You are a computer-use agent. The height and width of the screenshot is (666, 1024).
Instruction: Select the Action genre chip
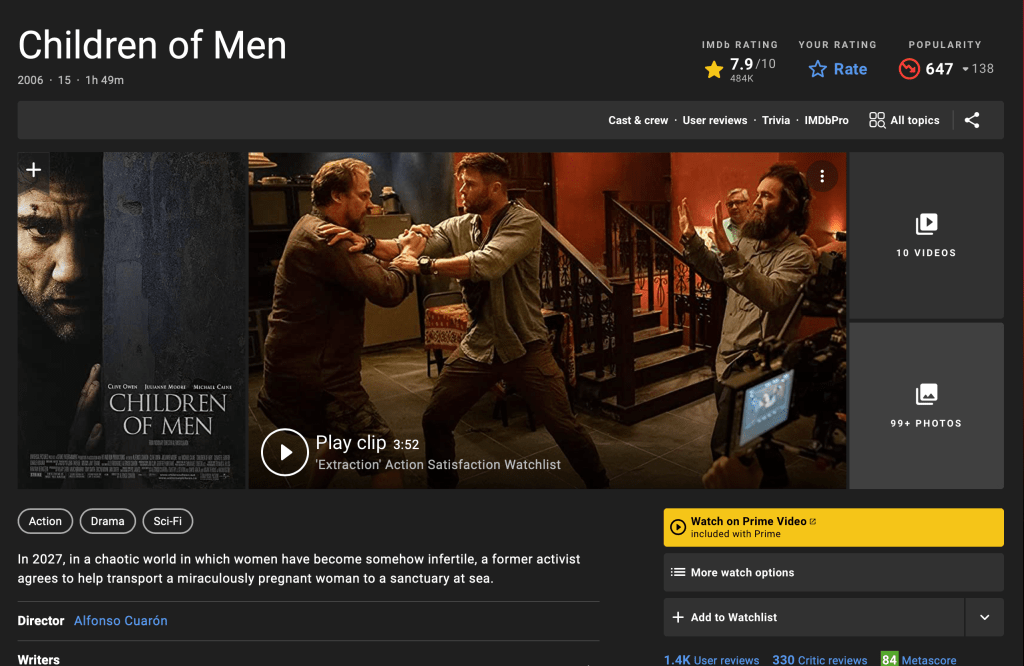click(45, 521)
